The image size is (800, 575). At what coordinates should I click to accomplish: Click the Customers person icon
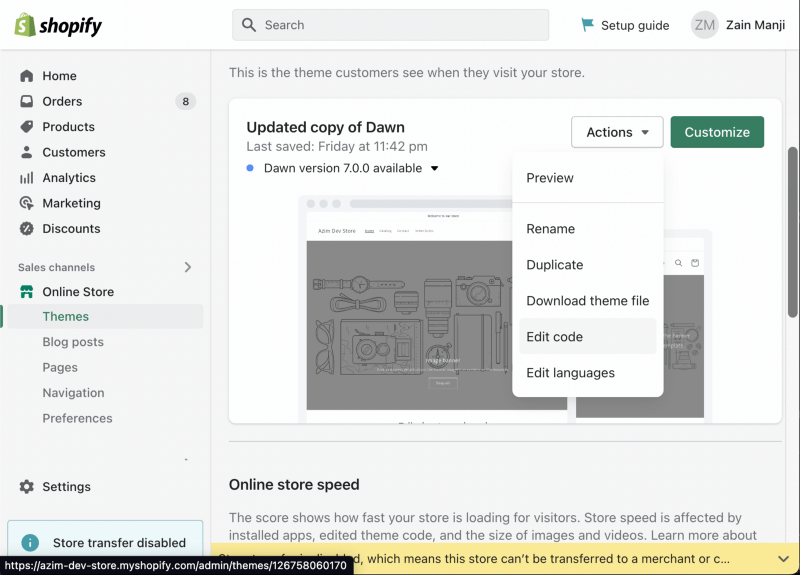(27, 152)
